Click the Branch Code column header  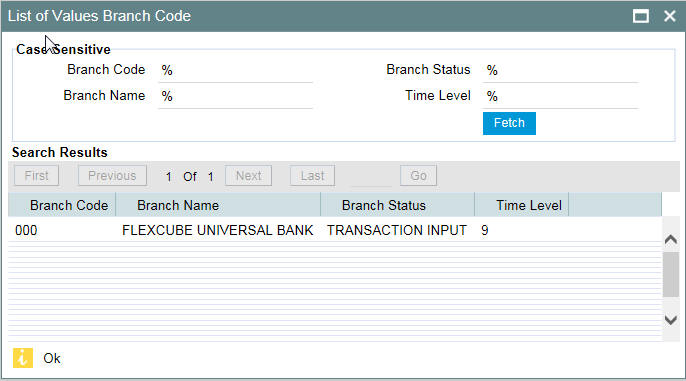click(62, 205)
